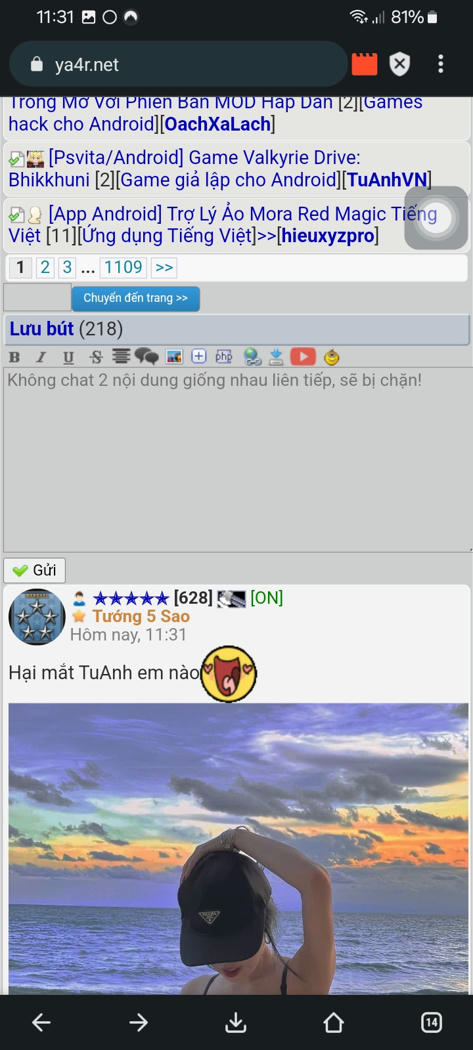Insert link using globe icon

[252, 357]
